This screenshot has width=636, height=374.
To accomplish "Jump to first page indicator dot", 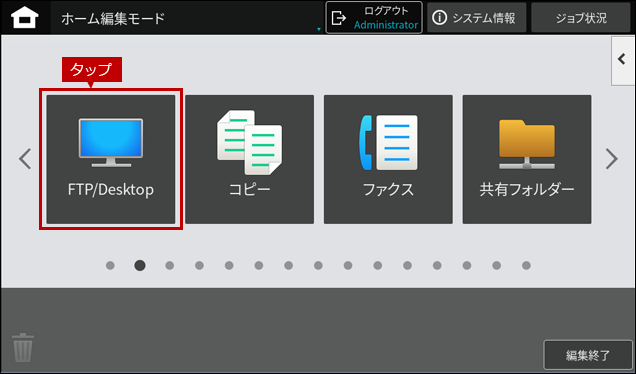I will pyautogui.click(x=110, y=265).
